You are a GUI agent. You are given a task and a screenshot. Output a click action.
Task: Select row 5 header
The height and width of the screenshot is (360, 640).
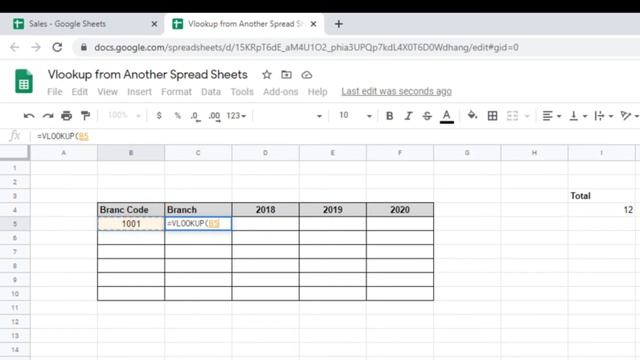coord(15,224)
